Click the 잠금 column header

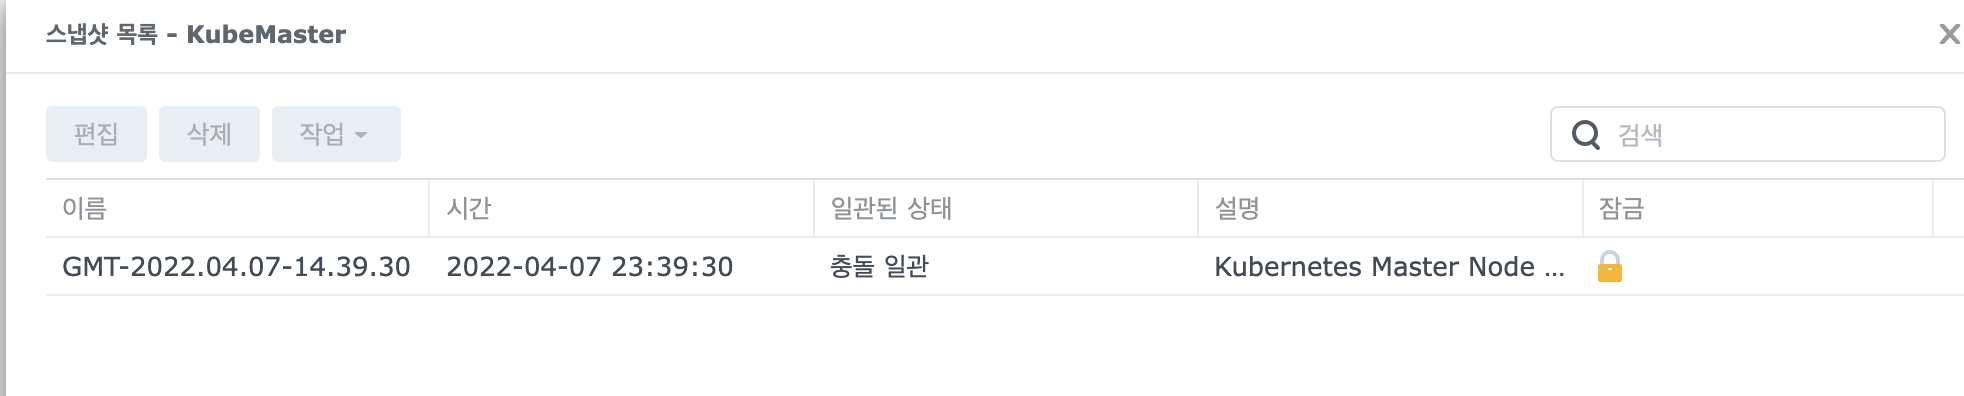coord(1758,208)
